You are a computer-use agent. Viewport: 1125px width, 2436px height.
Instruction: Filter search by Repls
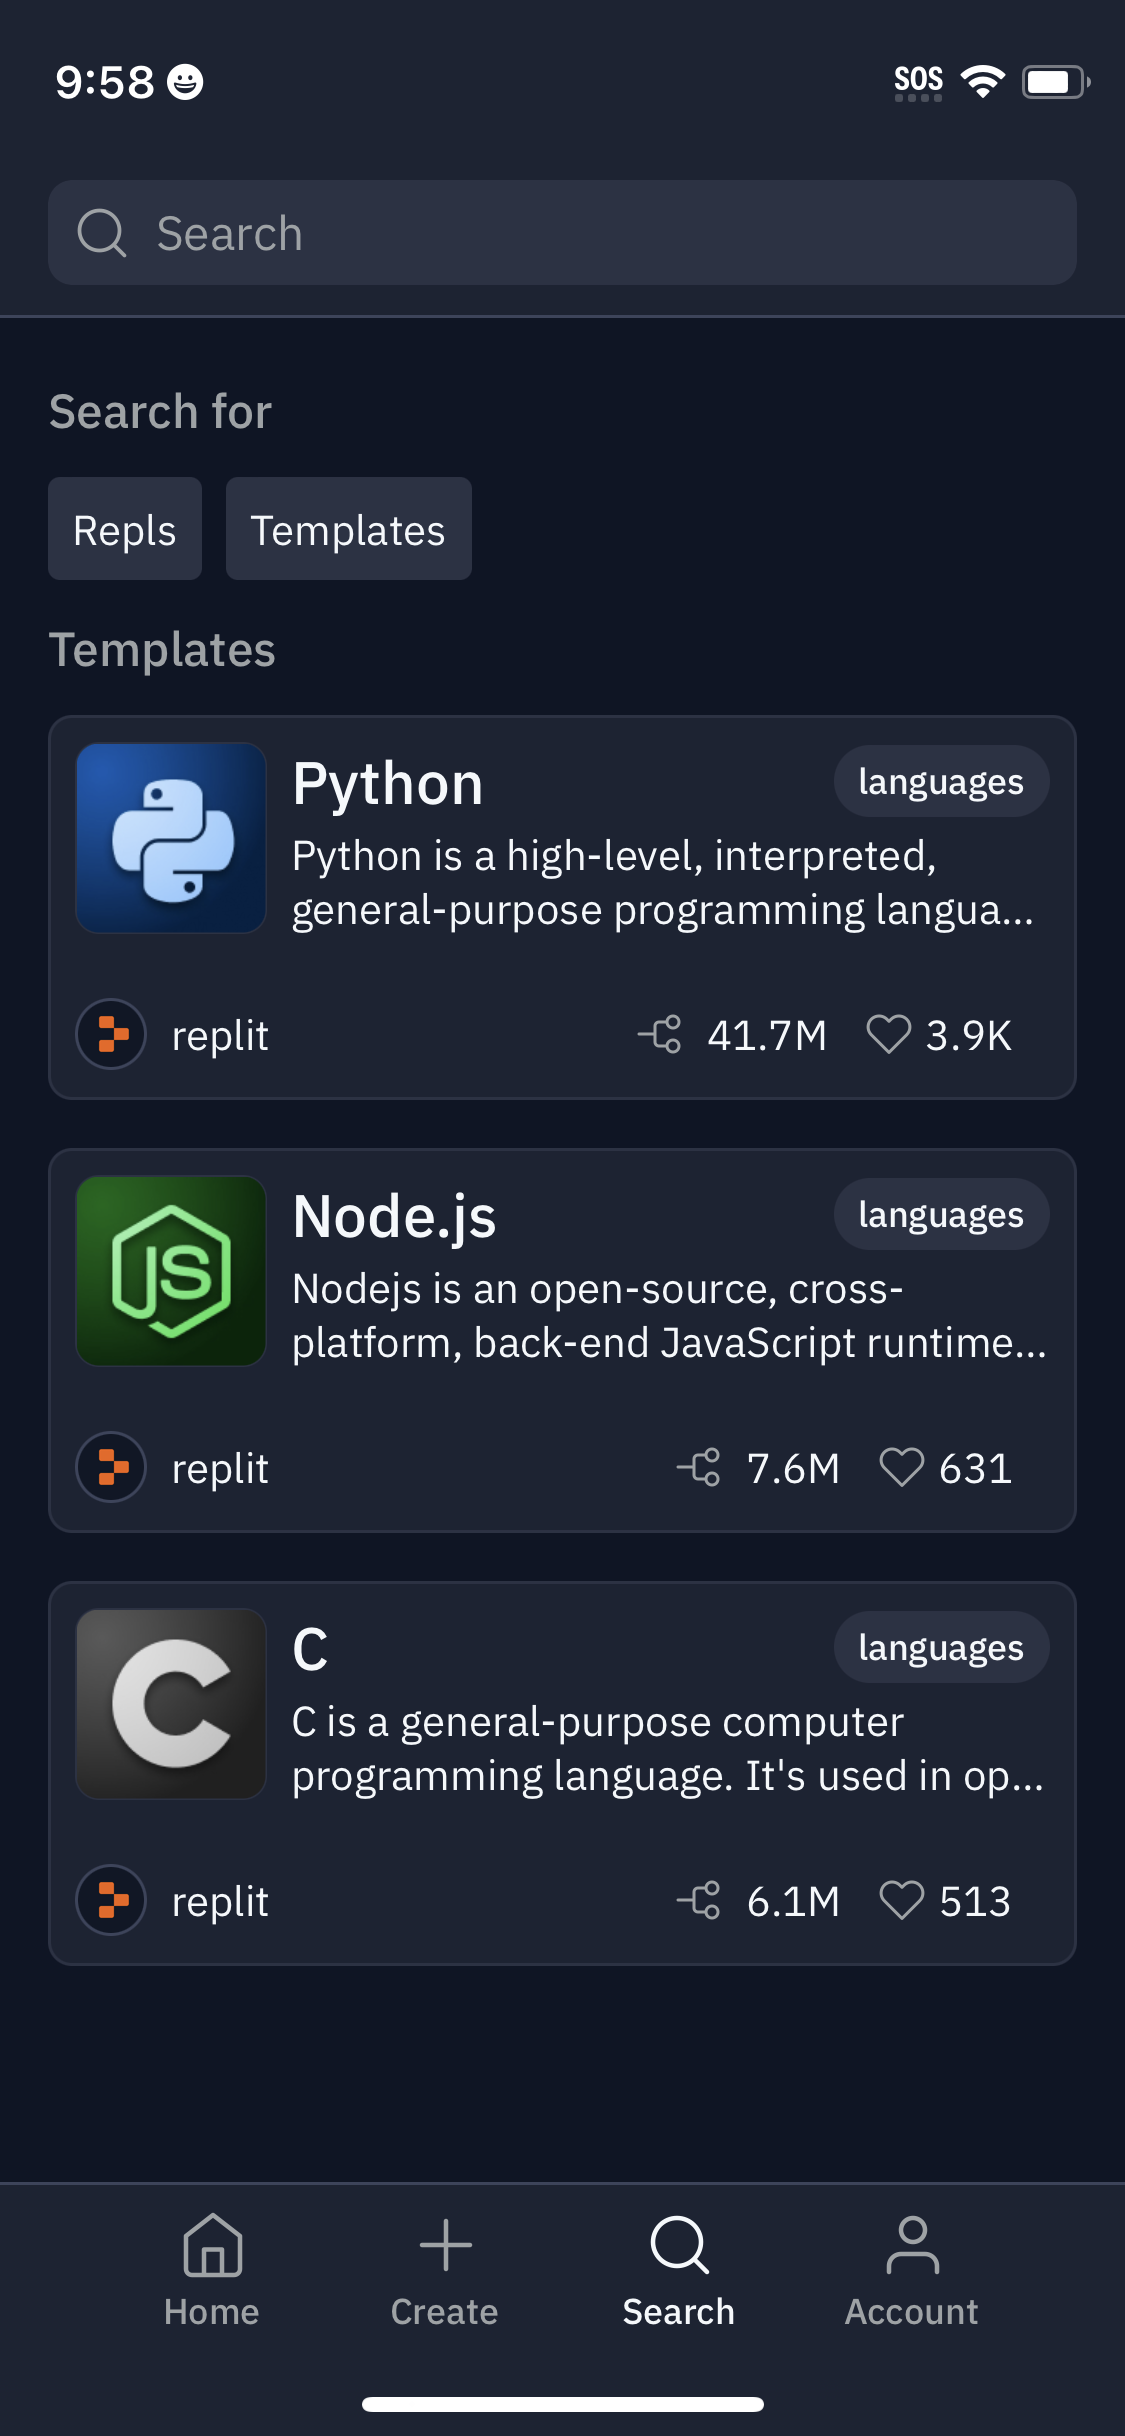click(125, 529)
